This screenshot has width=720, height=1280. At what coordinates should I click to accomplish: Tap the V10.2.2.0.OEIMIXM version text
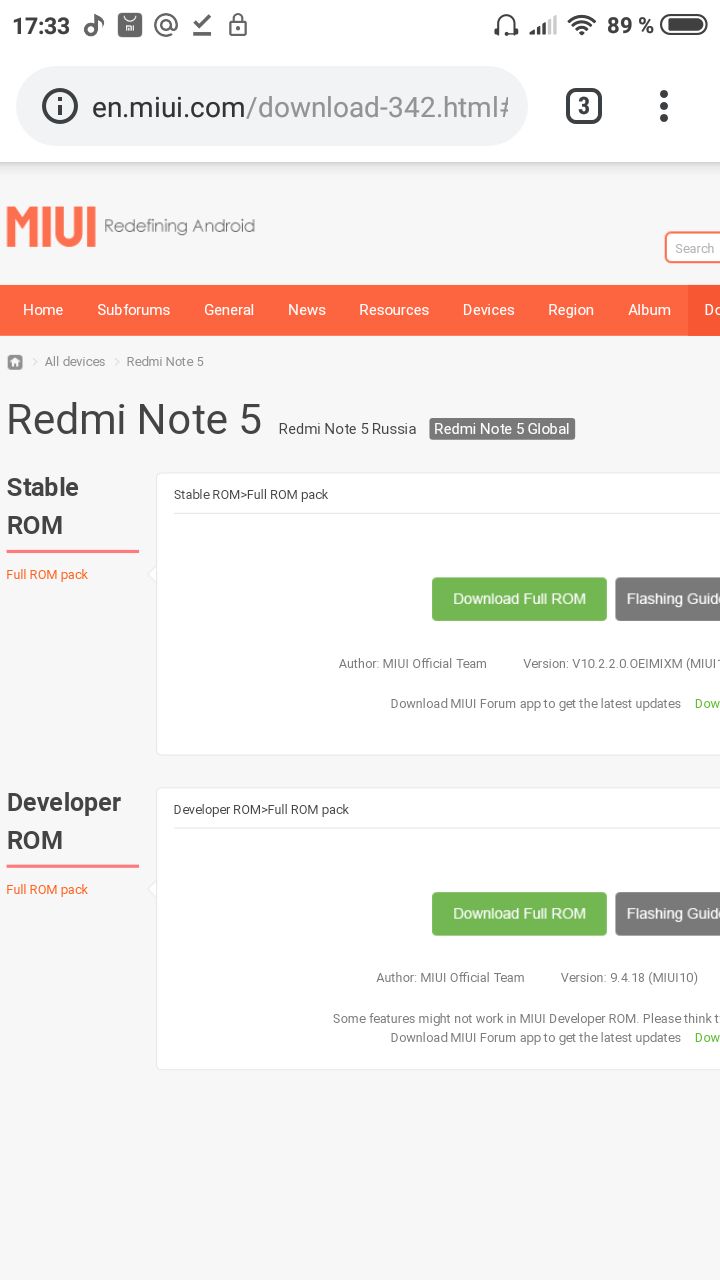click(x=622, y=664)
